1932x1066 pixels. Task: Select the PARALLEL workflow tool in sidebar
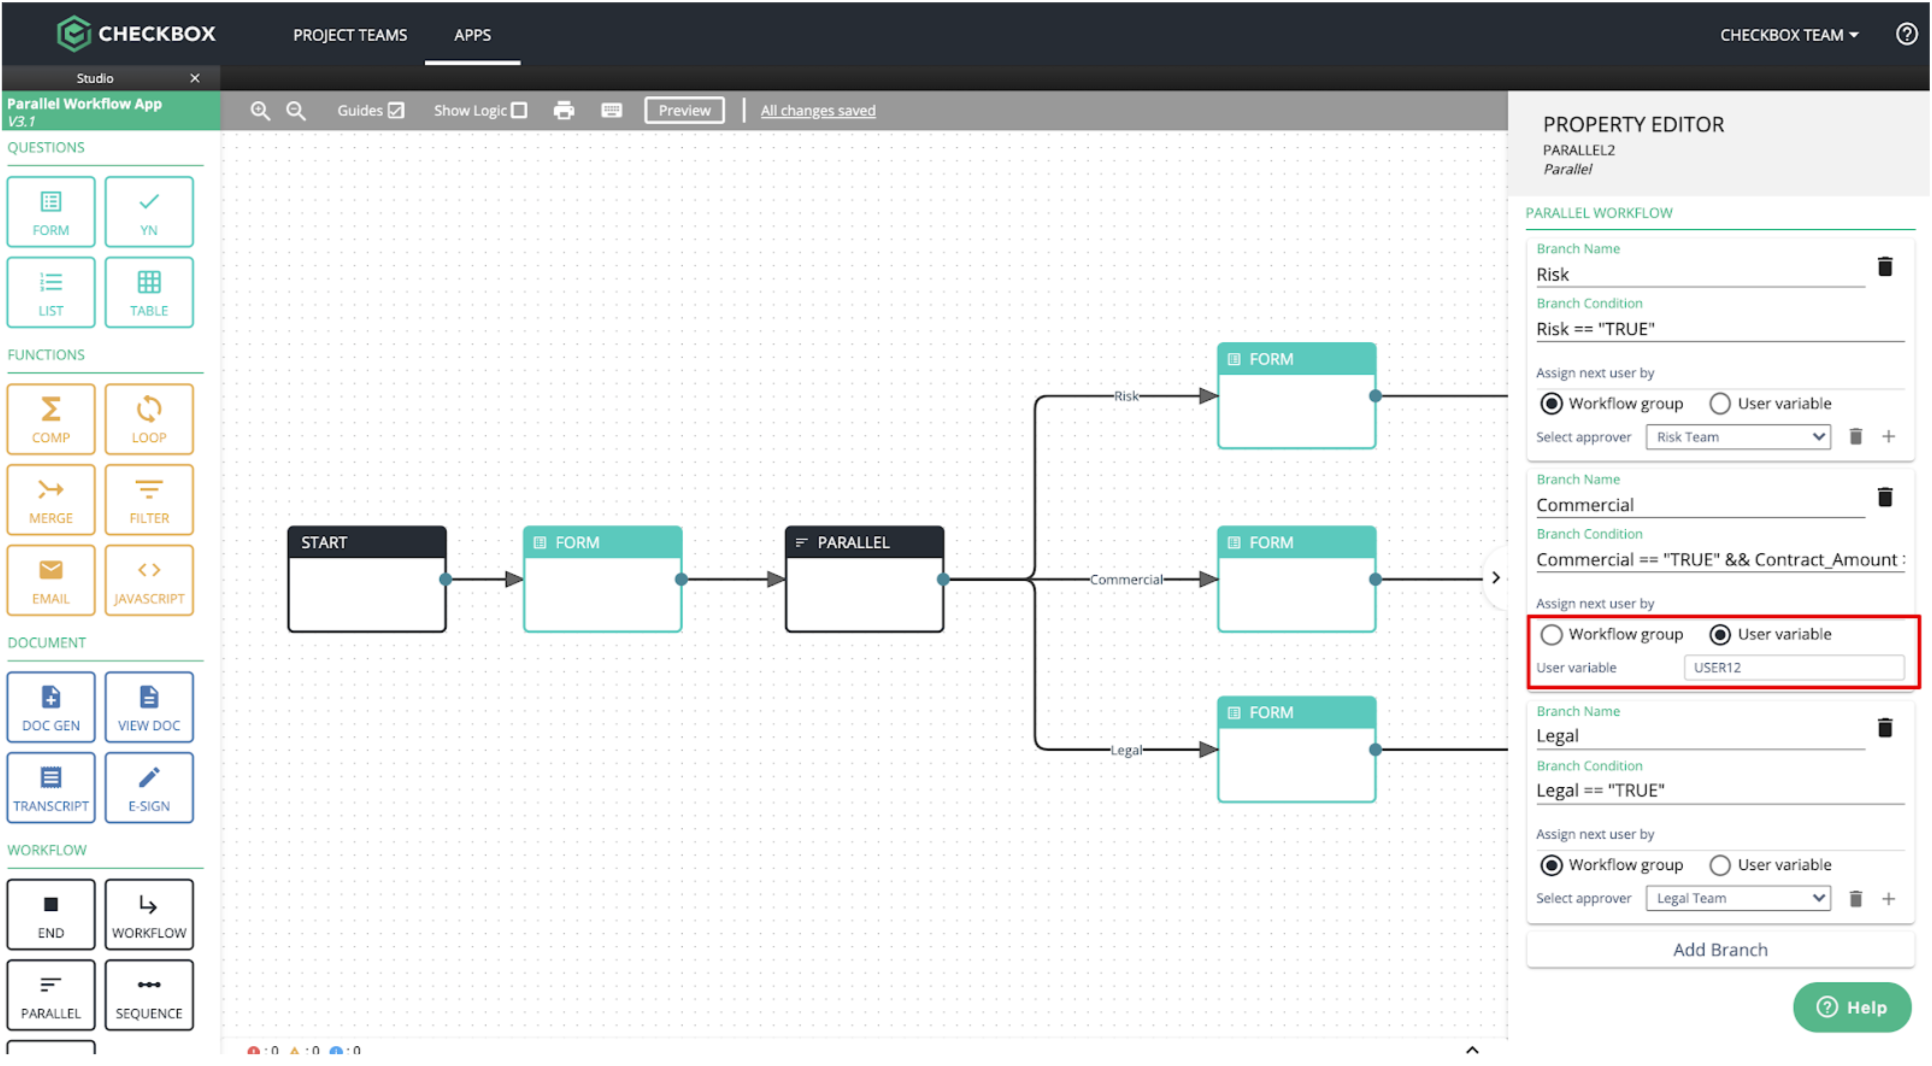51,995
